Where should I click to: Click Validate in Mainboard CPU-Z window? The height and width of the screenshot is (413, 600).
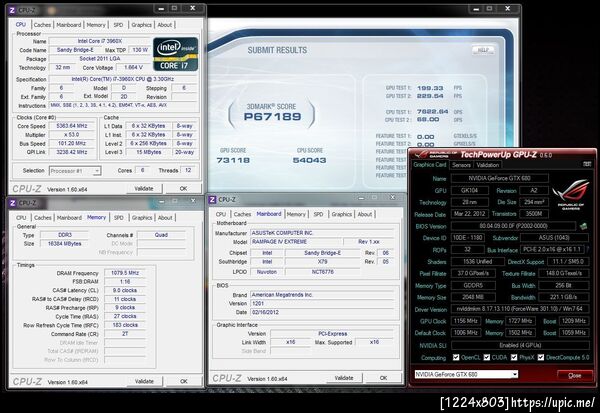[x=344, y=378]
